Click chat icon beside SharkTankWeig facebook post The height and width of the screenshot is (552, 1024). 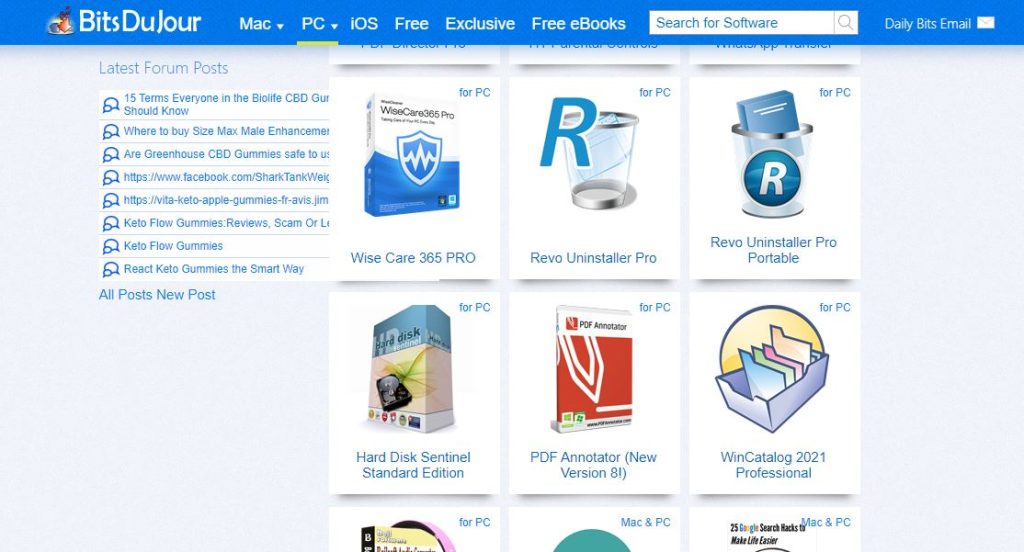111,177
